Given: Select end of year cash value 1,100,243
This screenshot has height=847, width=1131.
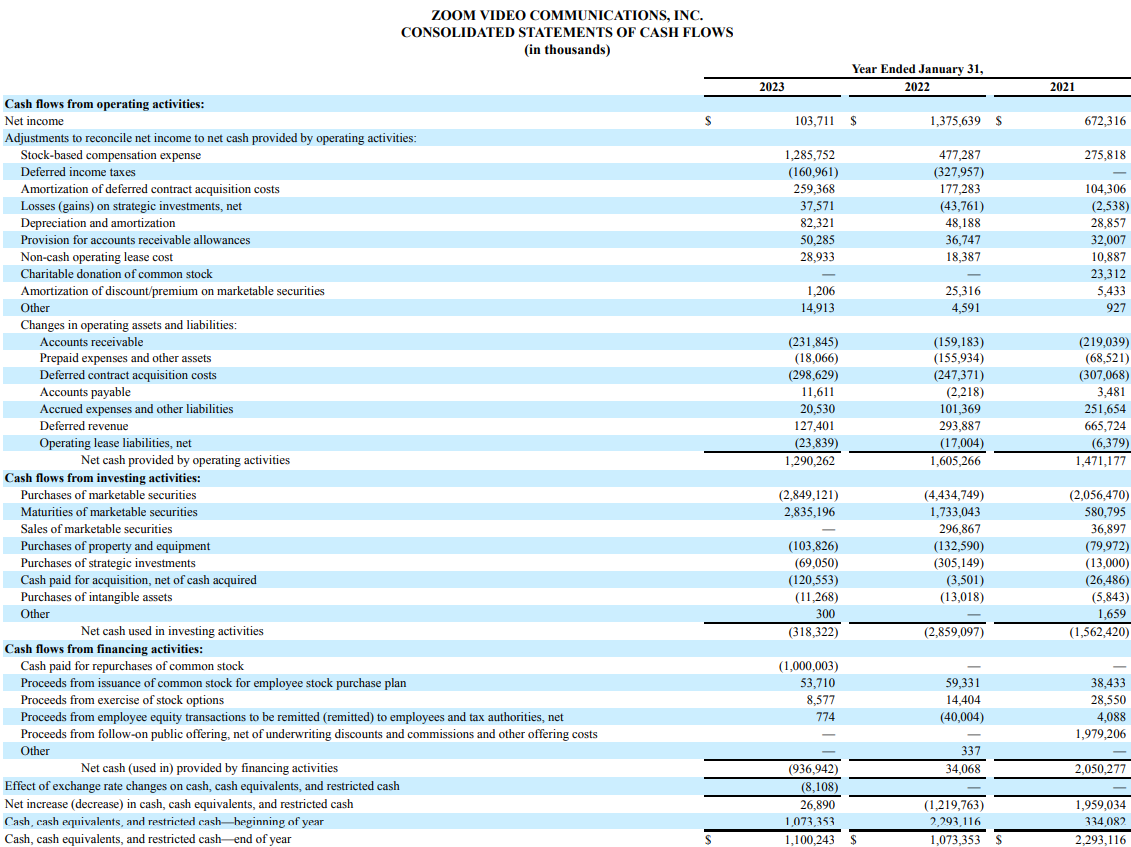Looking at the screenshot, I should [810, 839].
